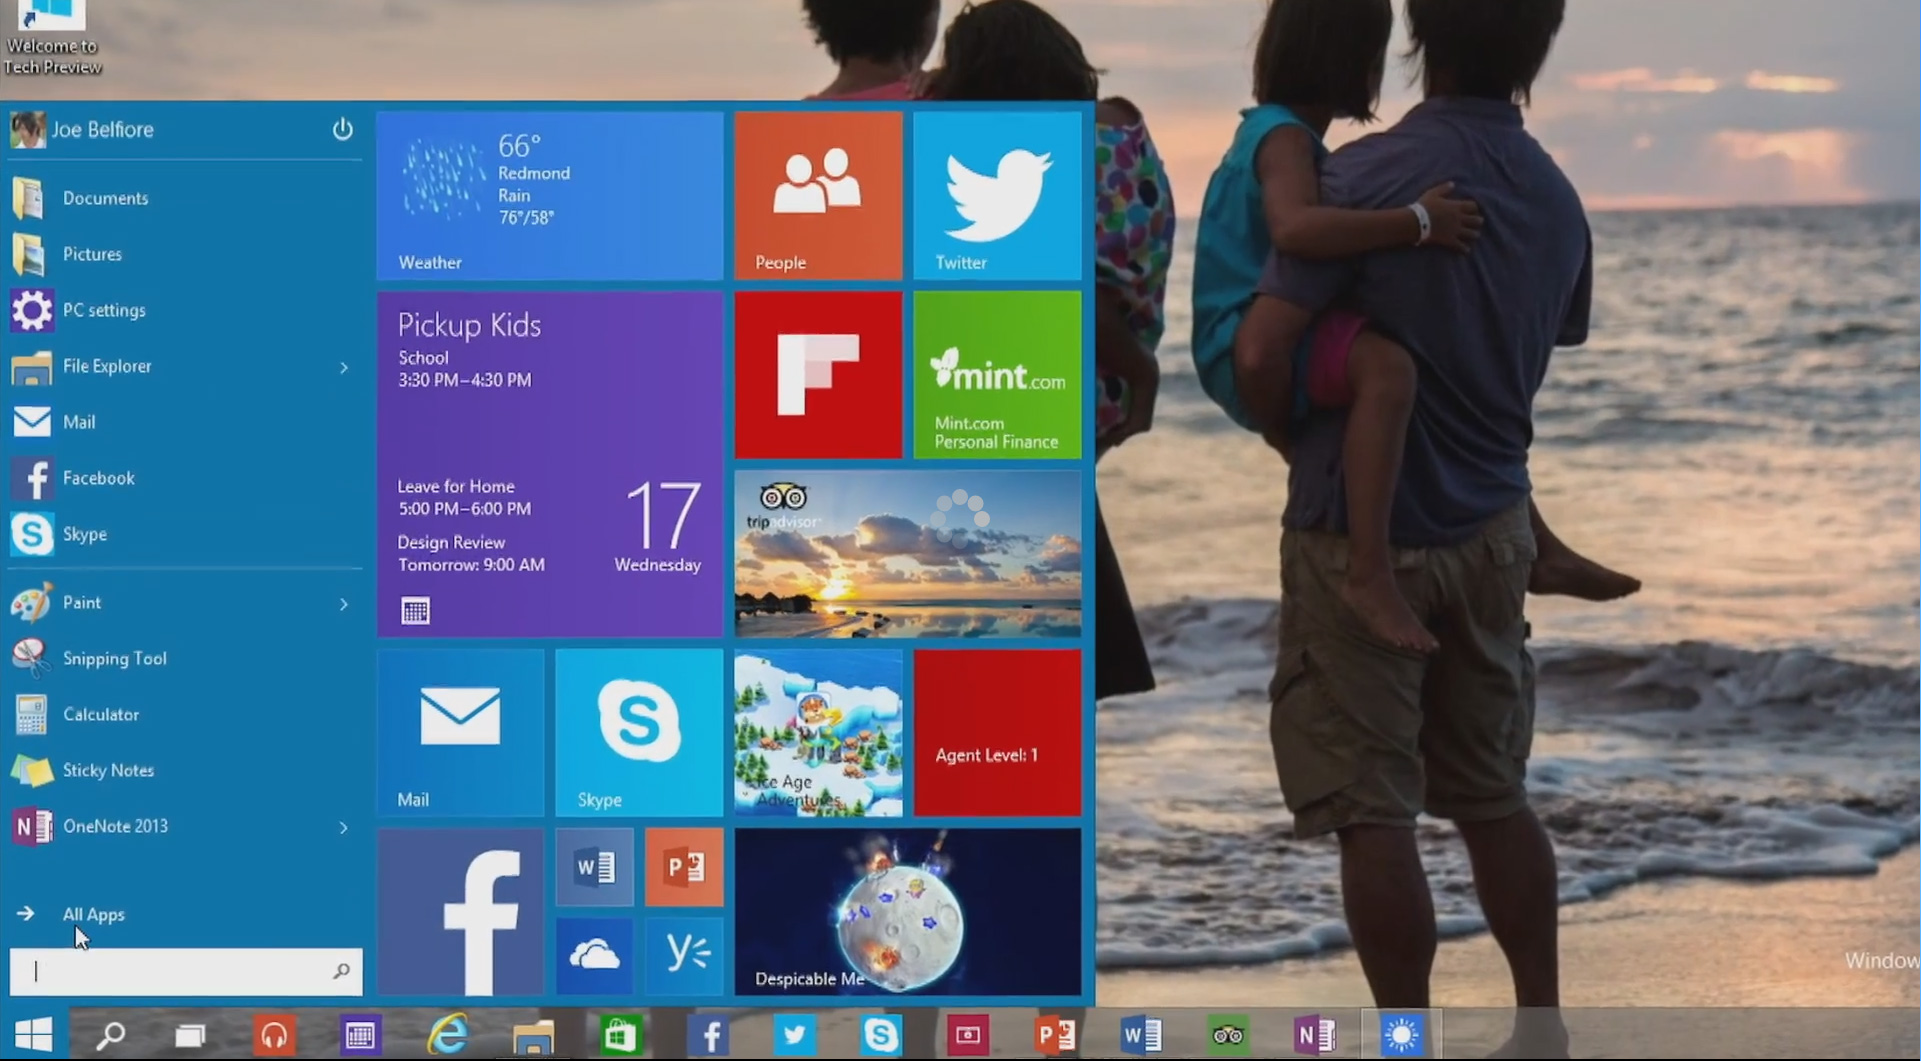The width and height of the screenshot is (1921, 1061).
Task: Select Snipping Tool in the Start list
Action: [114, 658]
